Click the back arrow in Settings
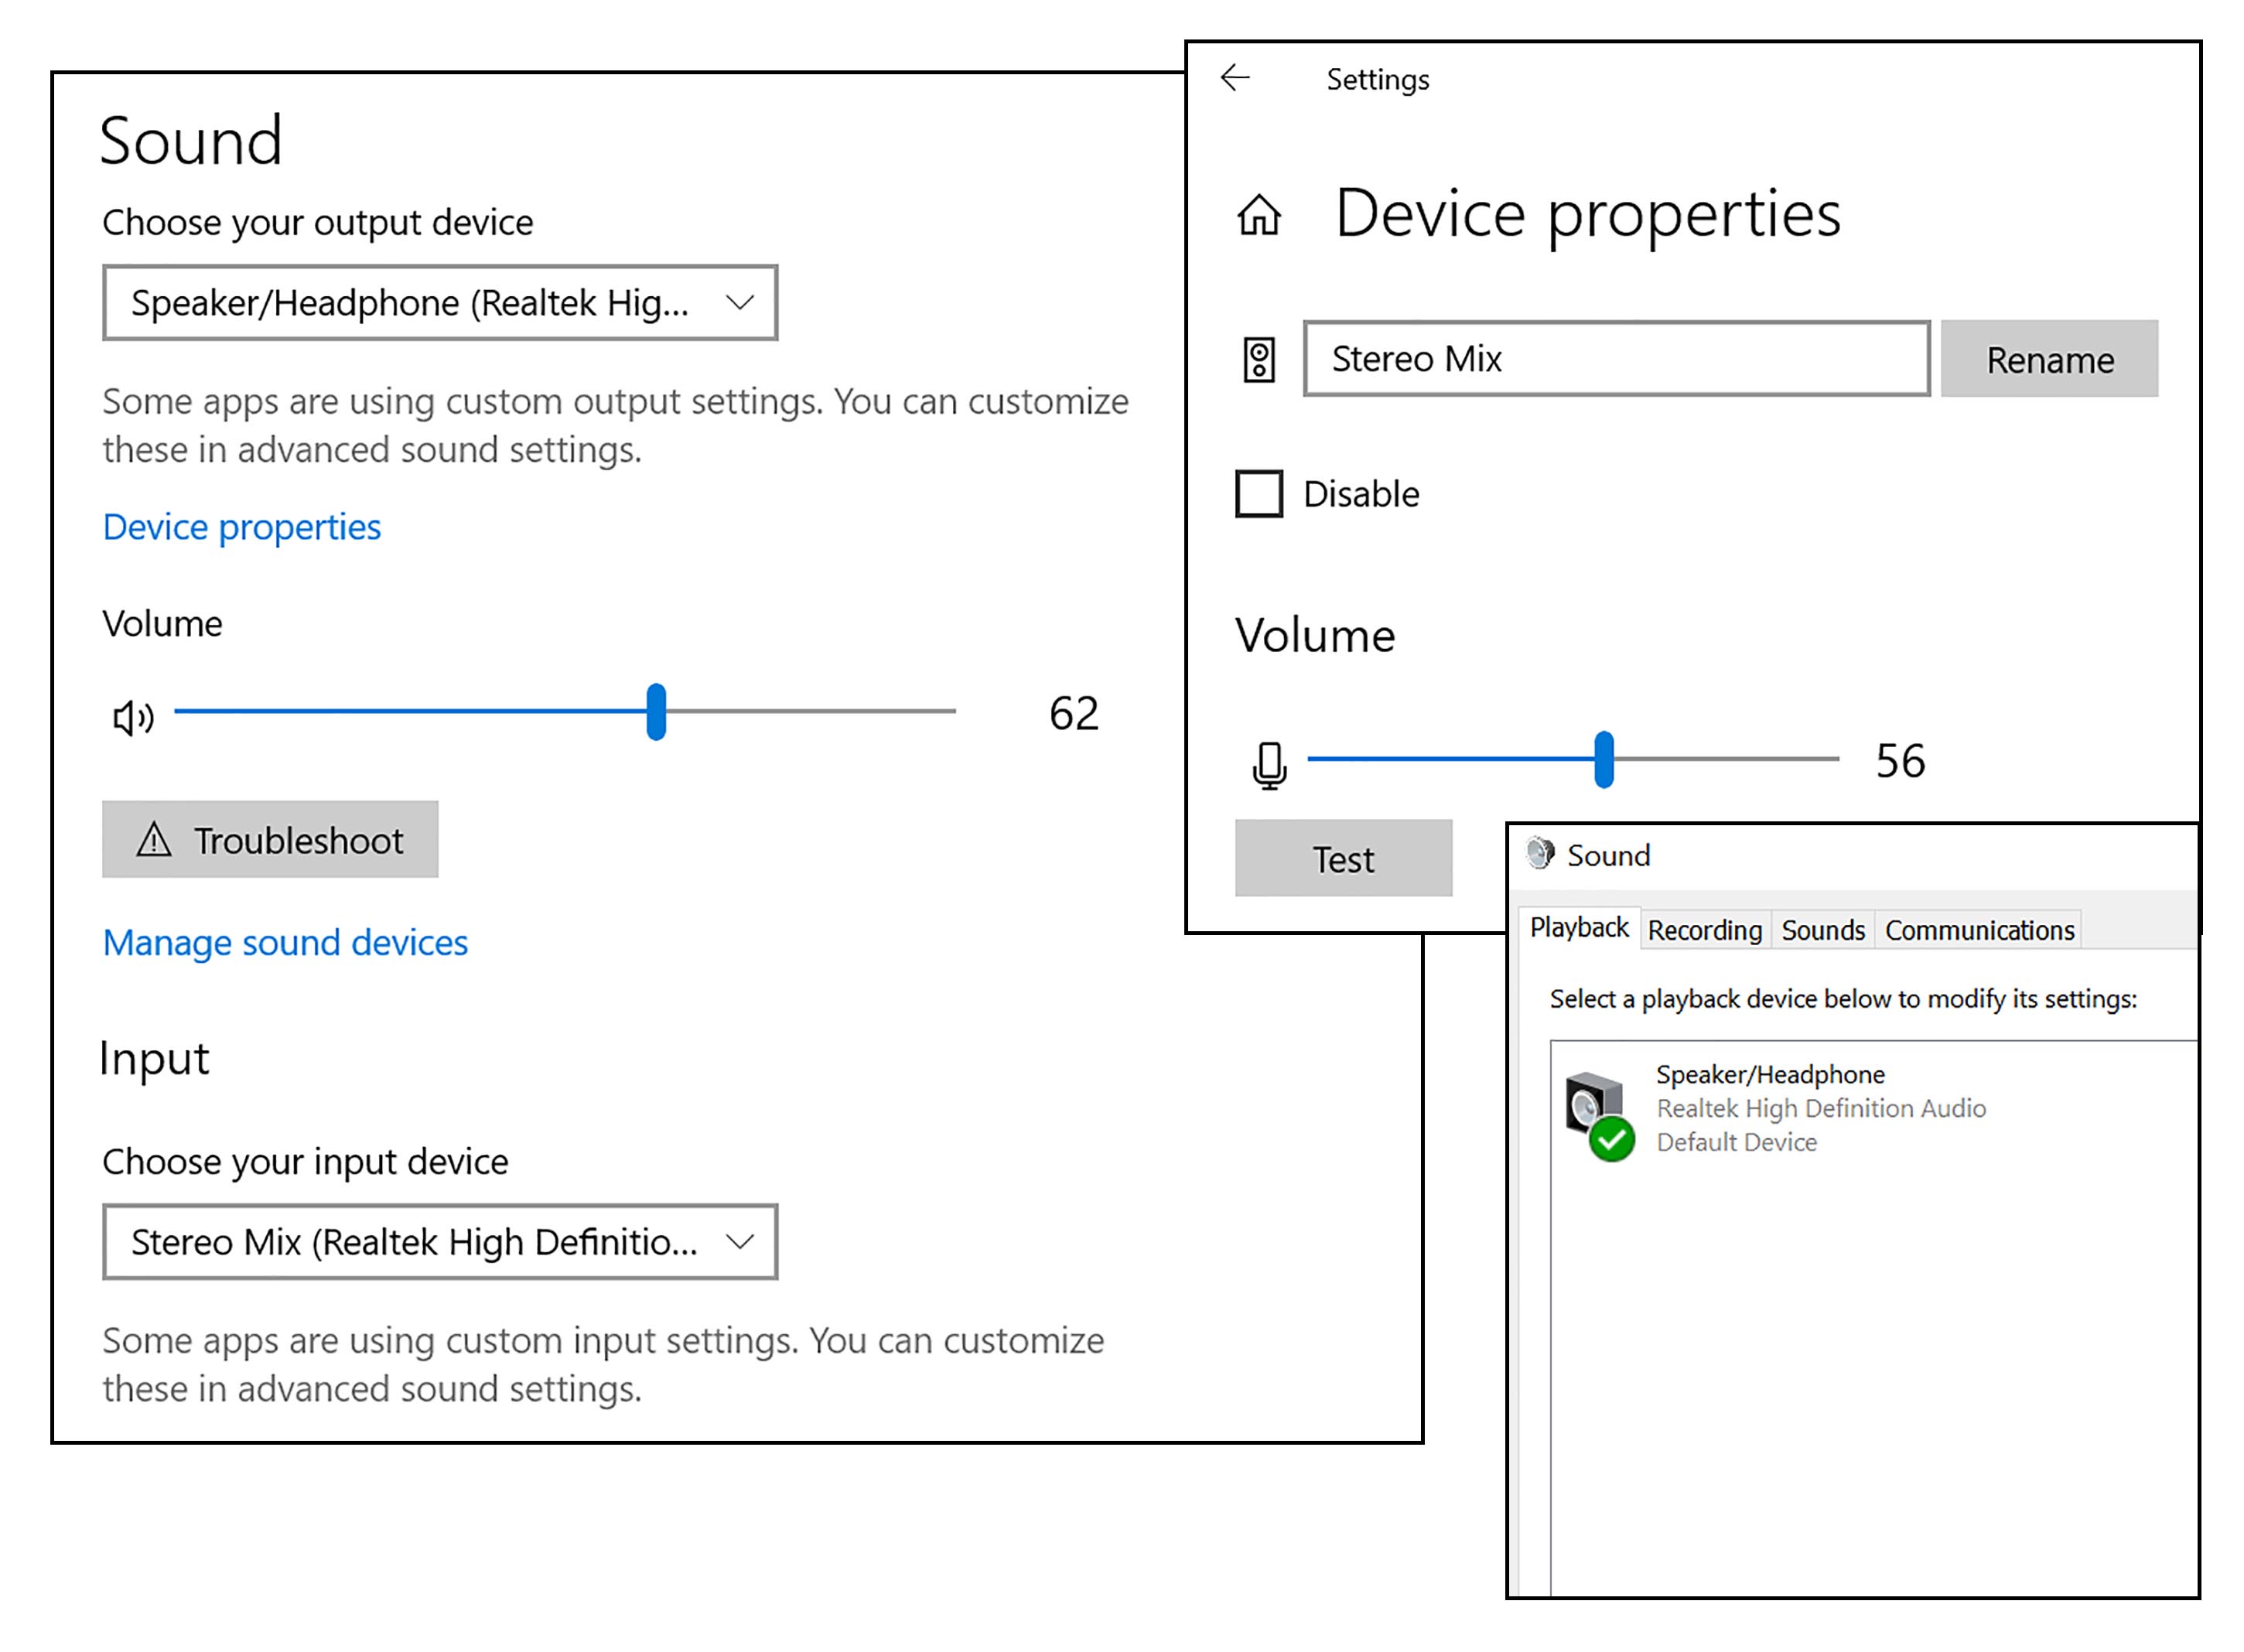The image size is (2244, 1652). click(1235, 78)
